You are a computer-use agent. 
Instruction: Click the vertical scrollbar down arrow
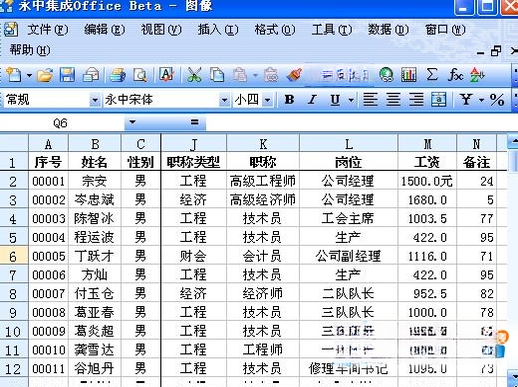click(x=513, y=378)
